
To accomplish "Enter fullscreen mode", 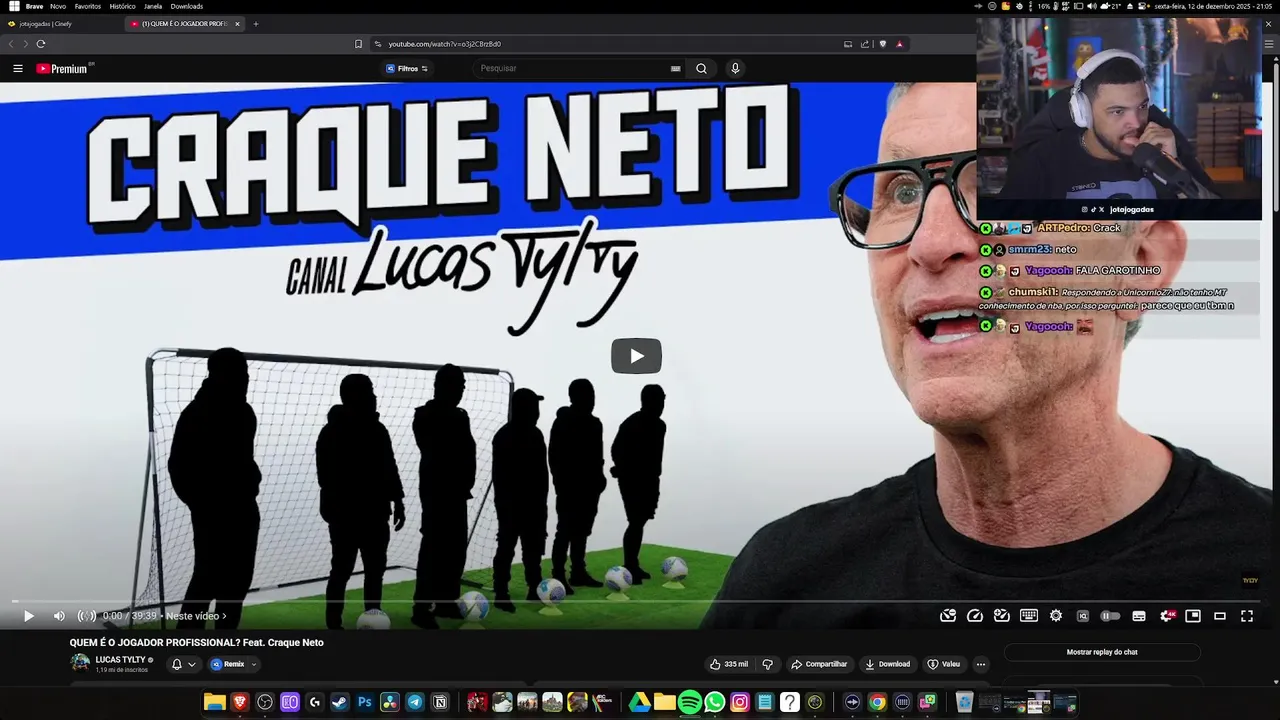I will tap(1247, 616).
